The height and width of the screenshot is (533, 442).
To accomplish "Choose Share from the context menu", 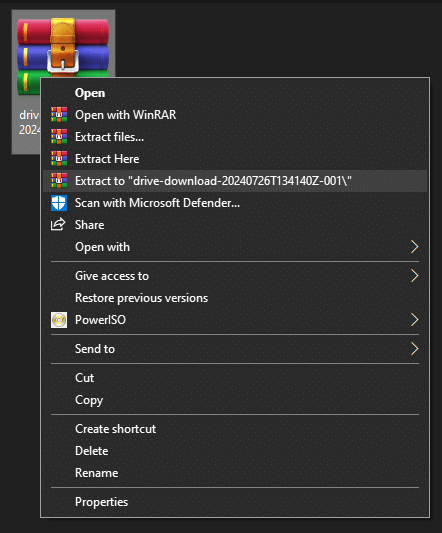I will [235, 225].
